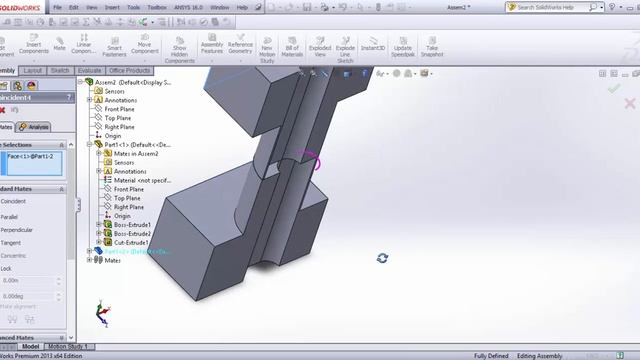This screenshot has height=360, width=640.
Task: Open Assembly Features tool
Action: 212,44
